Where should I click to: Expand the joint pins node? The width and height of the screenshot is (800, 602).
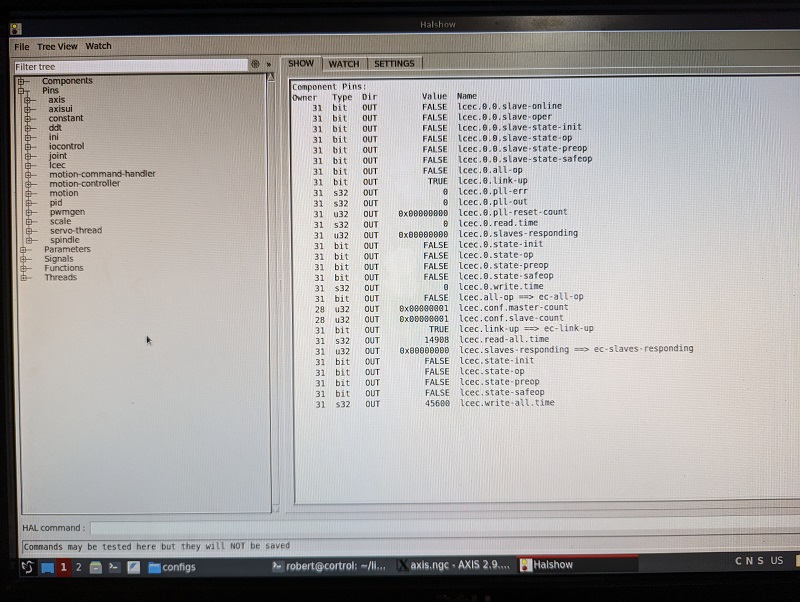click(x=28, y=156)
